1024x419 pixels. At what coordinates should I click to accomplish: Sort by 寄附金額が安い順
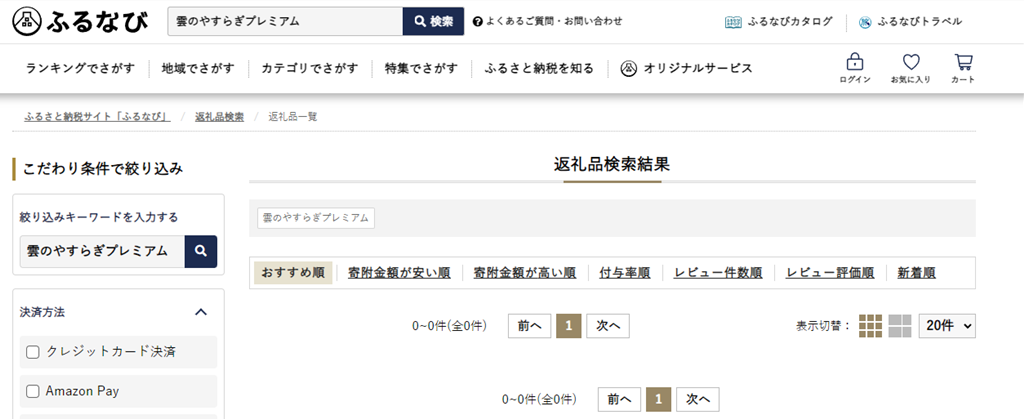click(399, 273)
